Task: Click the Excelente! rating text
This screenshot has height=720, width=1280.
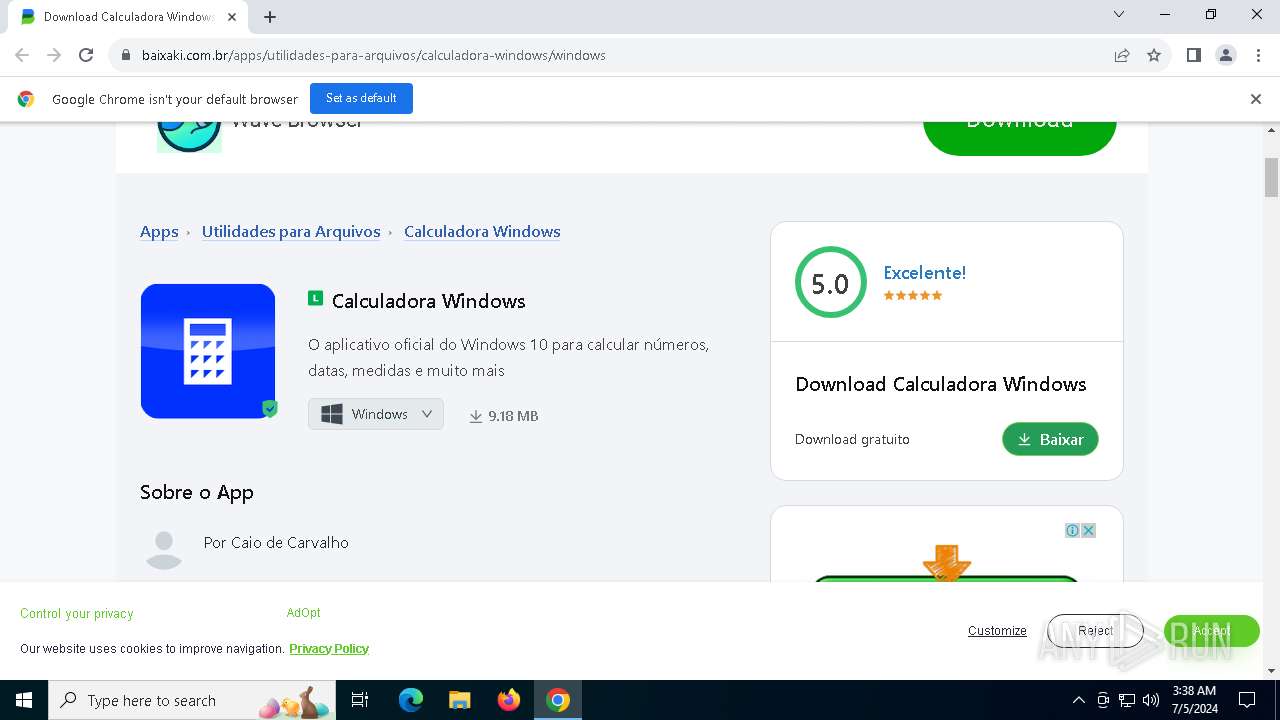Action: pyautogui.click(x=925, y=273)
